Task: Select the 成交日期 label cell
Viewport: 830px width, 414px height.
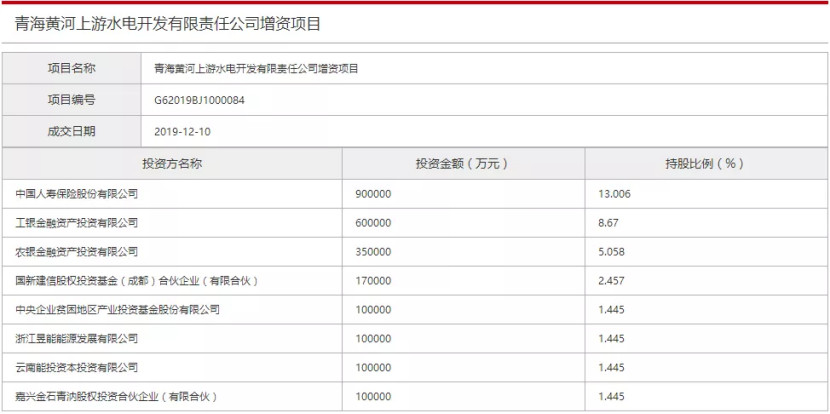Action: pyautogui.click(x=71, y=131)
